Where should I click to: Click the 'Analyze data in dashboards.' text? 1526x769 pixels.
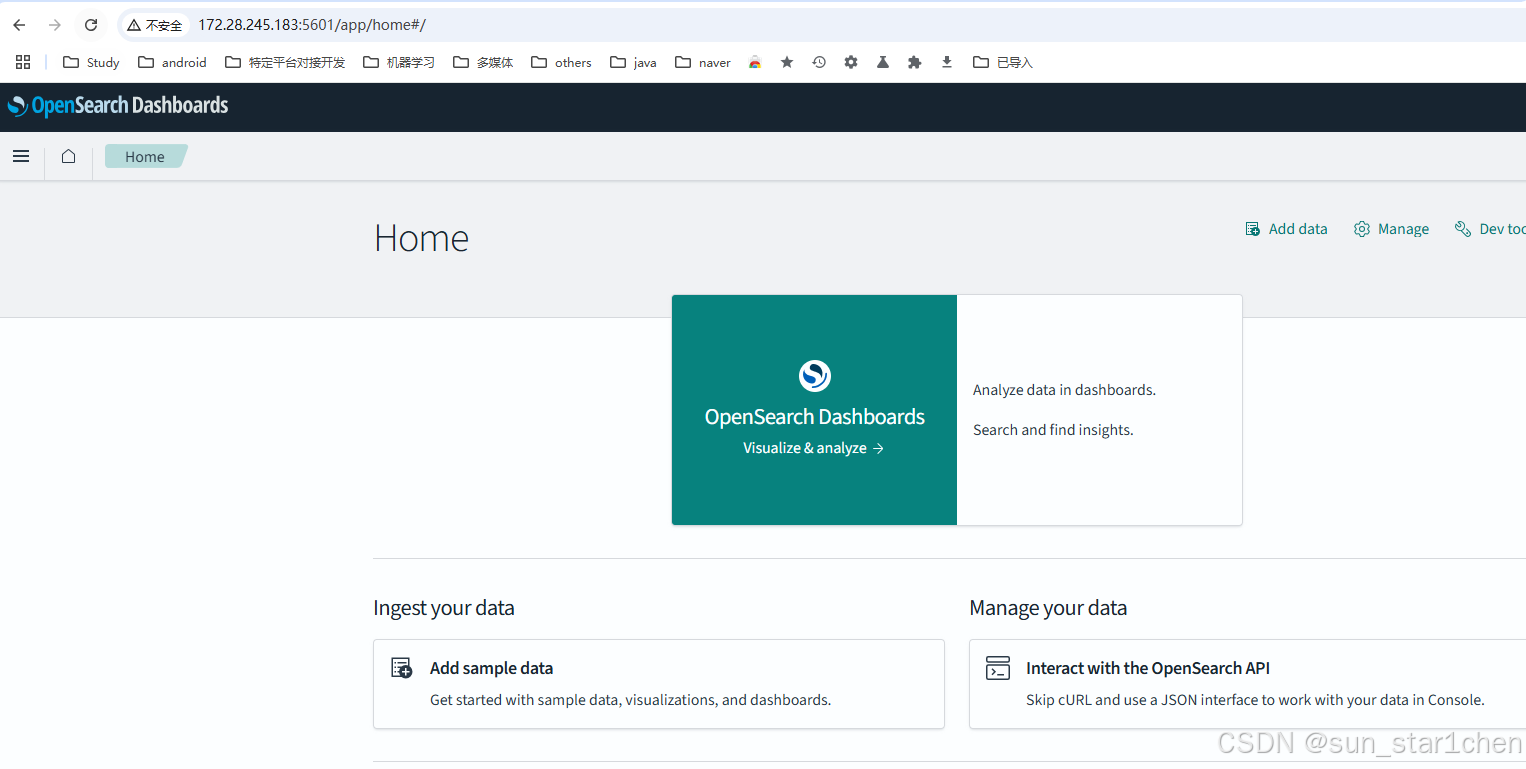(x=1064, y=390)
